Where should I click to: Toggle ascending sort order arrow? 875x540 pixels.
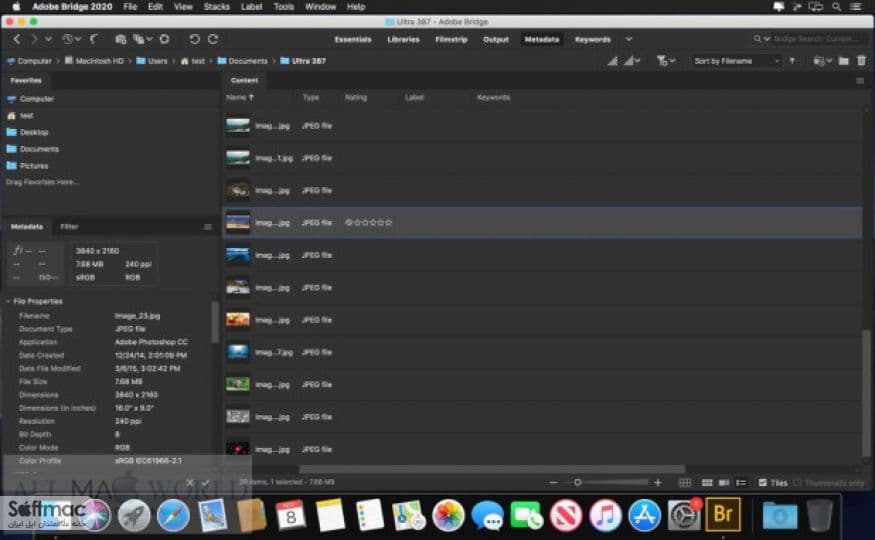(x=792, y=61)
